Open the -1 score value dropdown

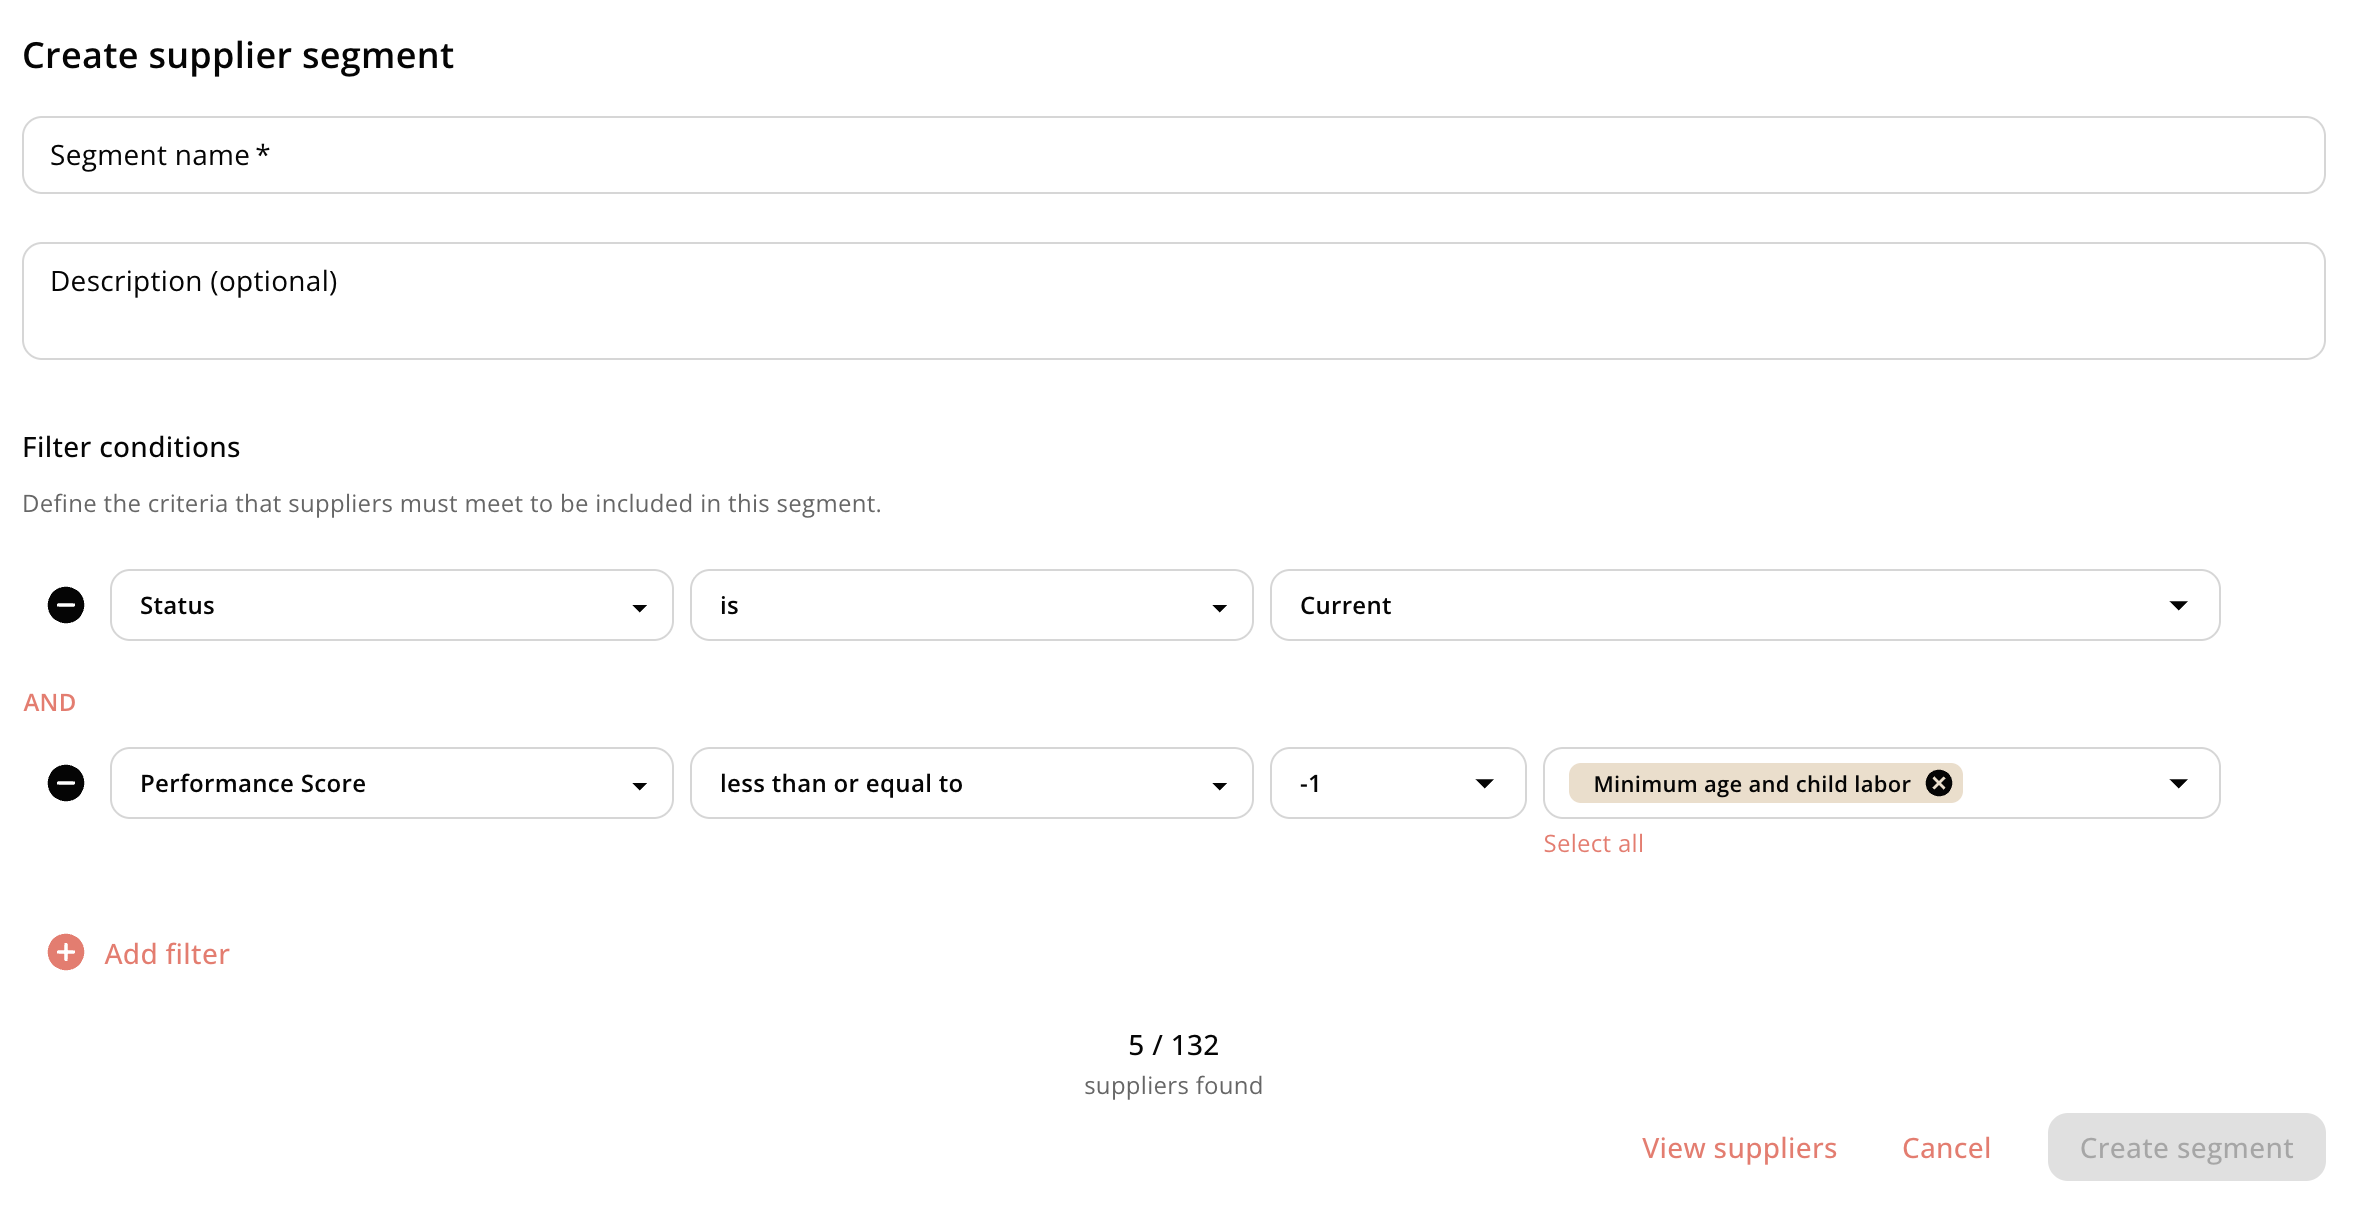click(x=1397, y=783)
